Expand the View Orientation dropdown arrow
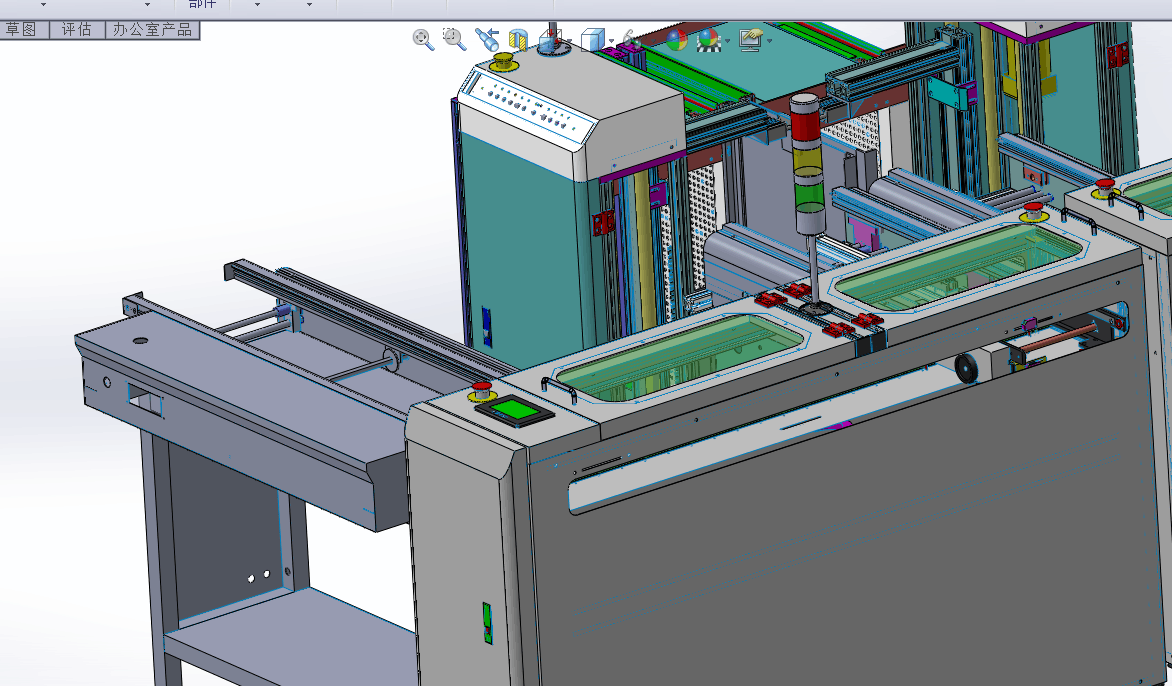This screenshot has height=686, width=1172. pos(570,41)
